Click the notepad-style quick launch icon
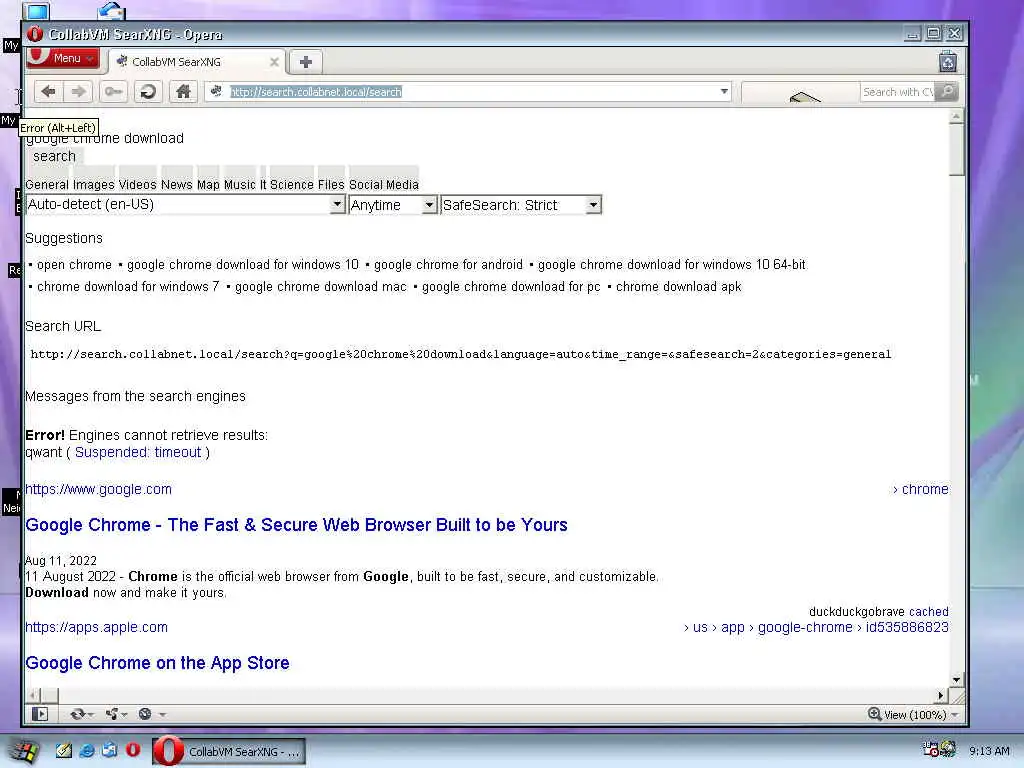This screenshot has width=1024, height=768. coord(63,751)
